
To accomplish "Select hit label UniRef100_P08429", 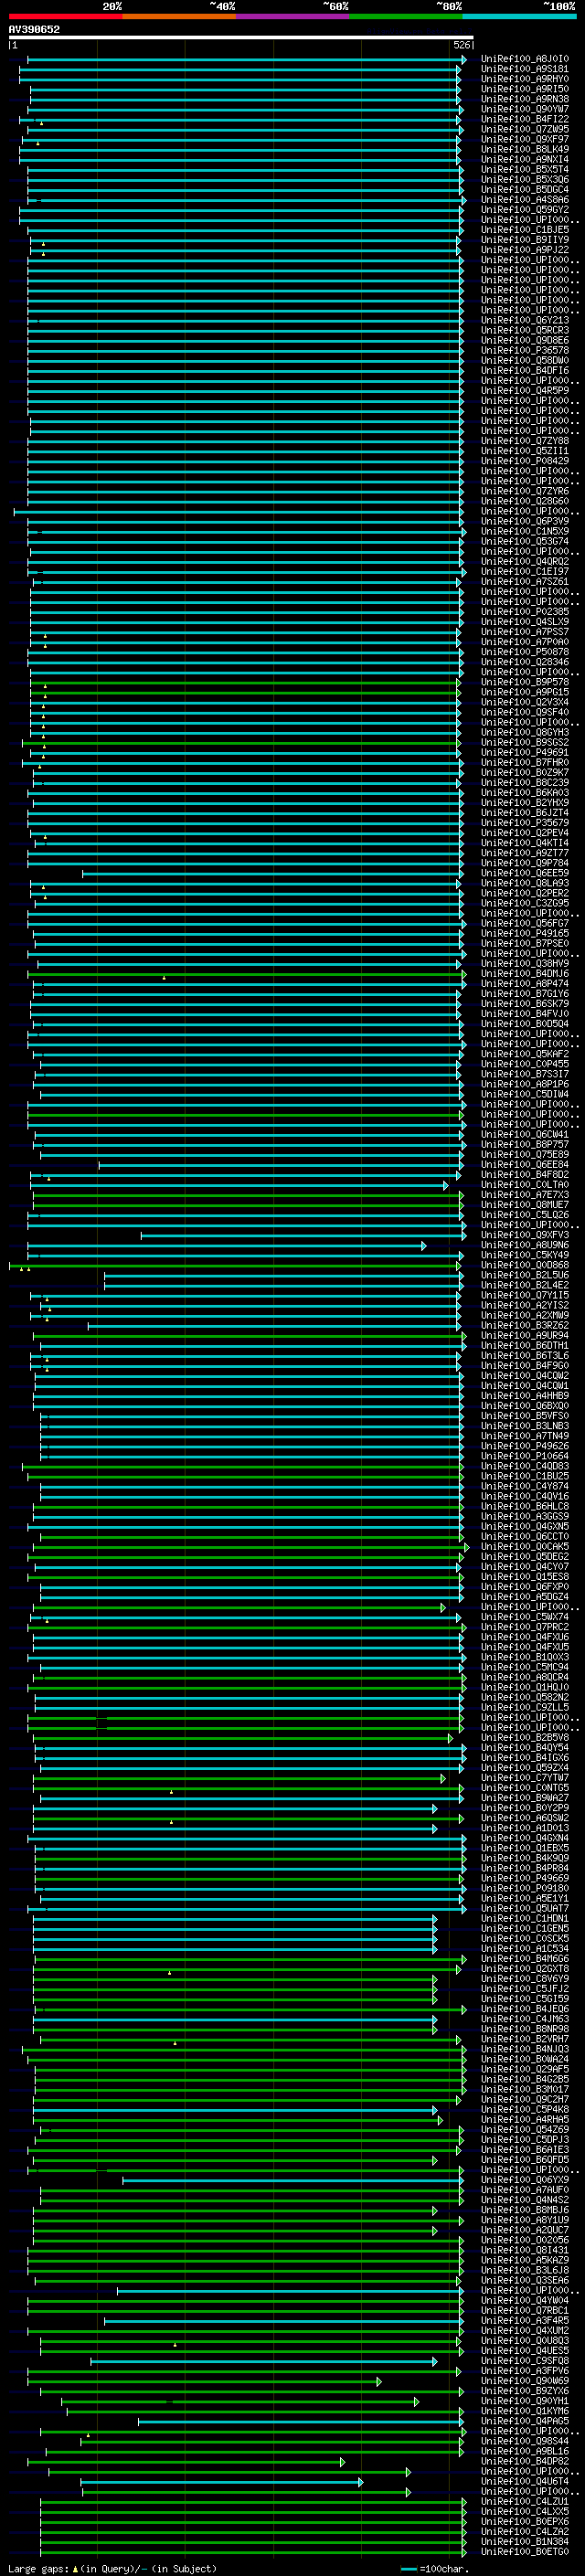I will [x=524, y=461].
